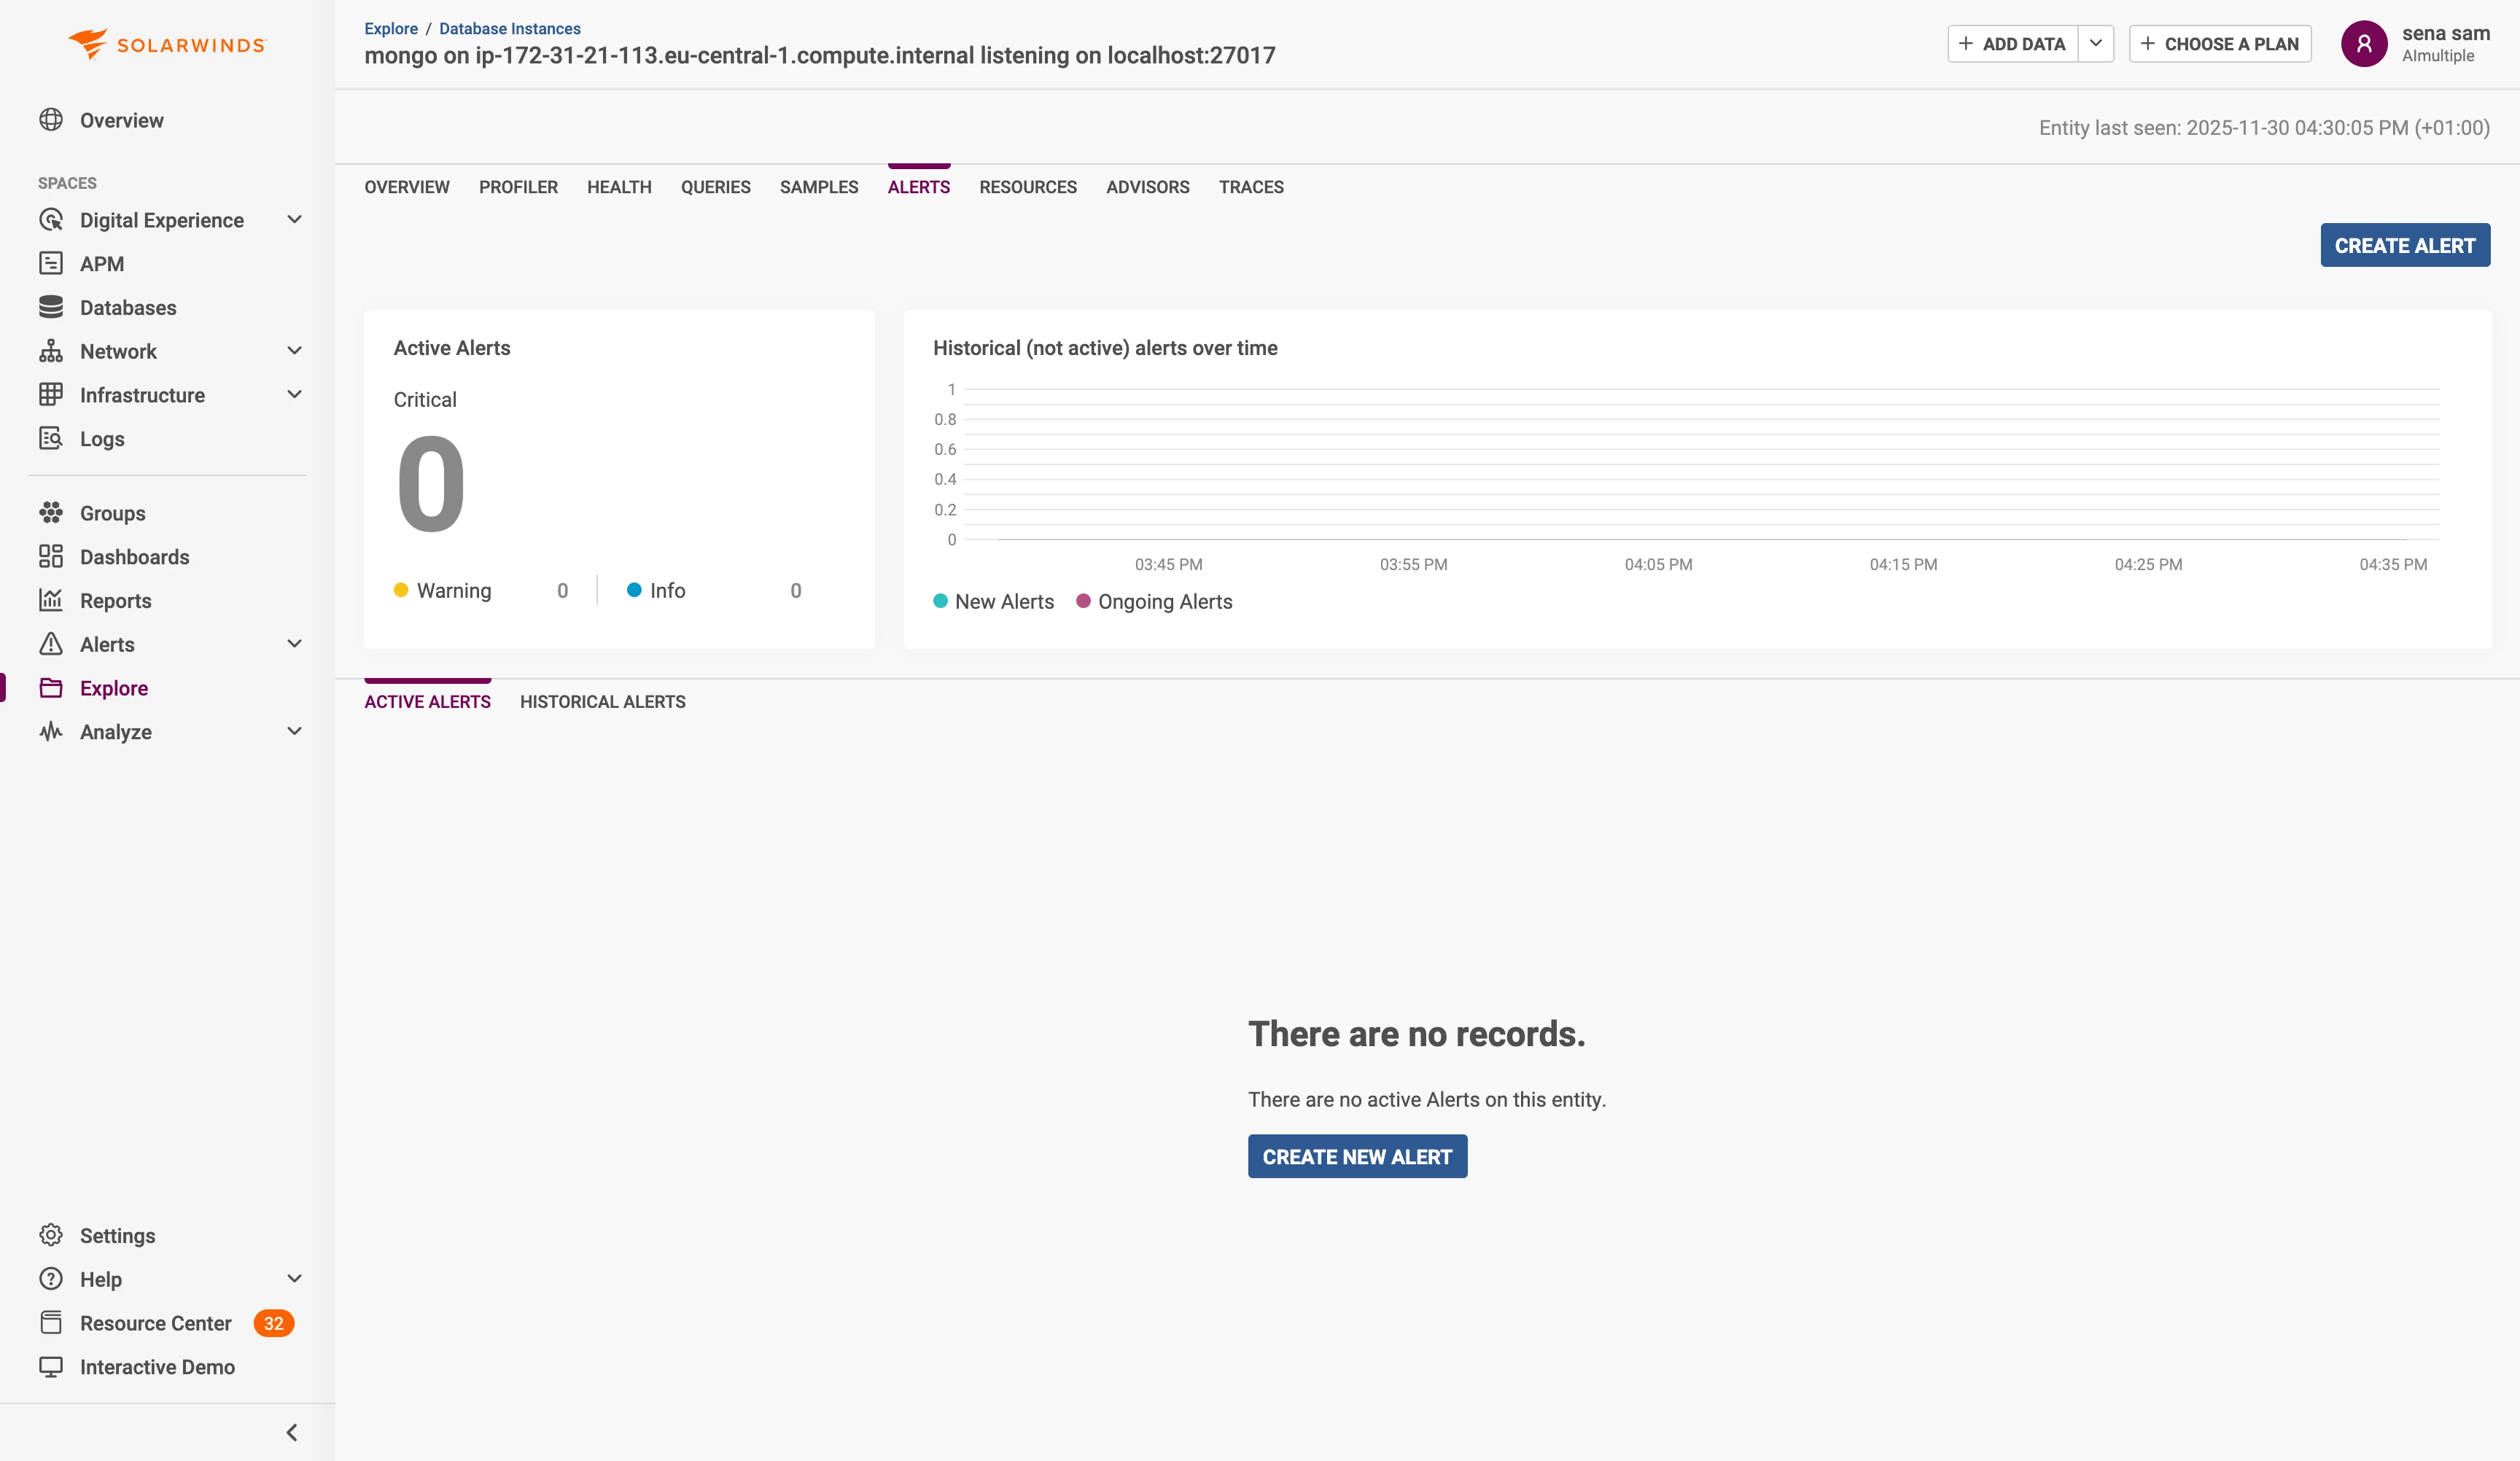The image size is (2520, 1461).
Task: Click the Databases sidebar label
Action: [128, 307]
